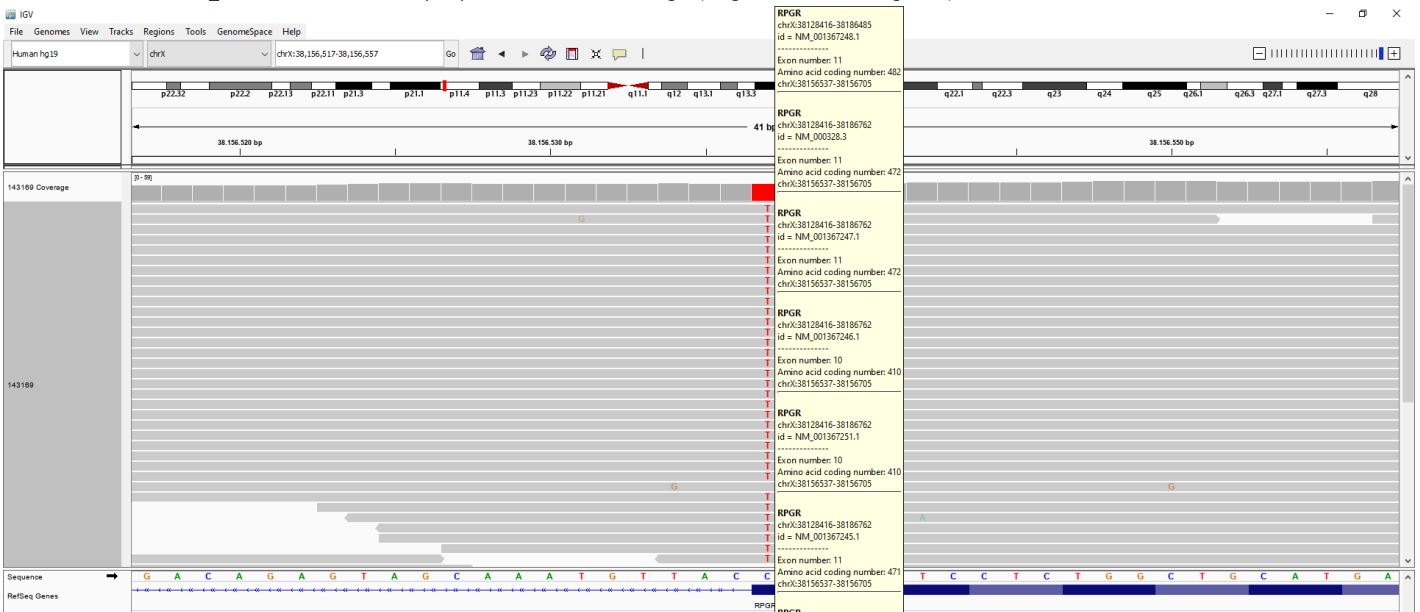Click the zoom level slider rail

(1326, 53)
